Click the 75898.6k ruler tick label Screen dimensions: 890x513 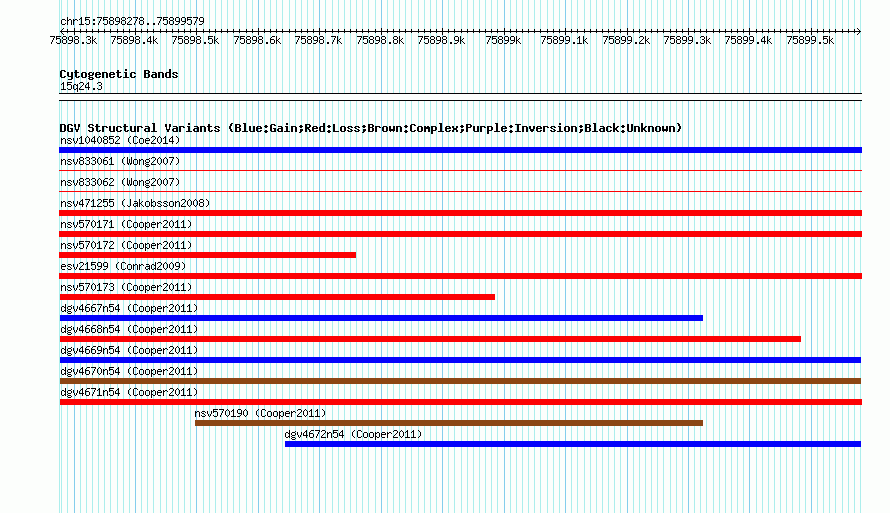(257, 40)
